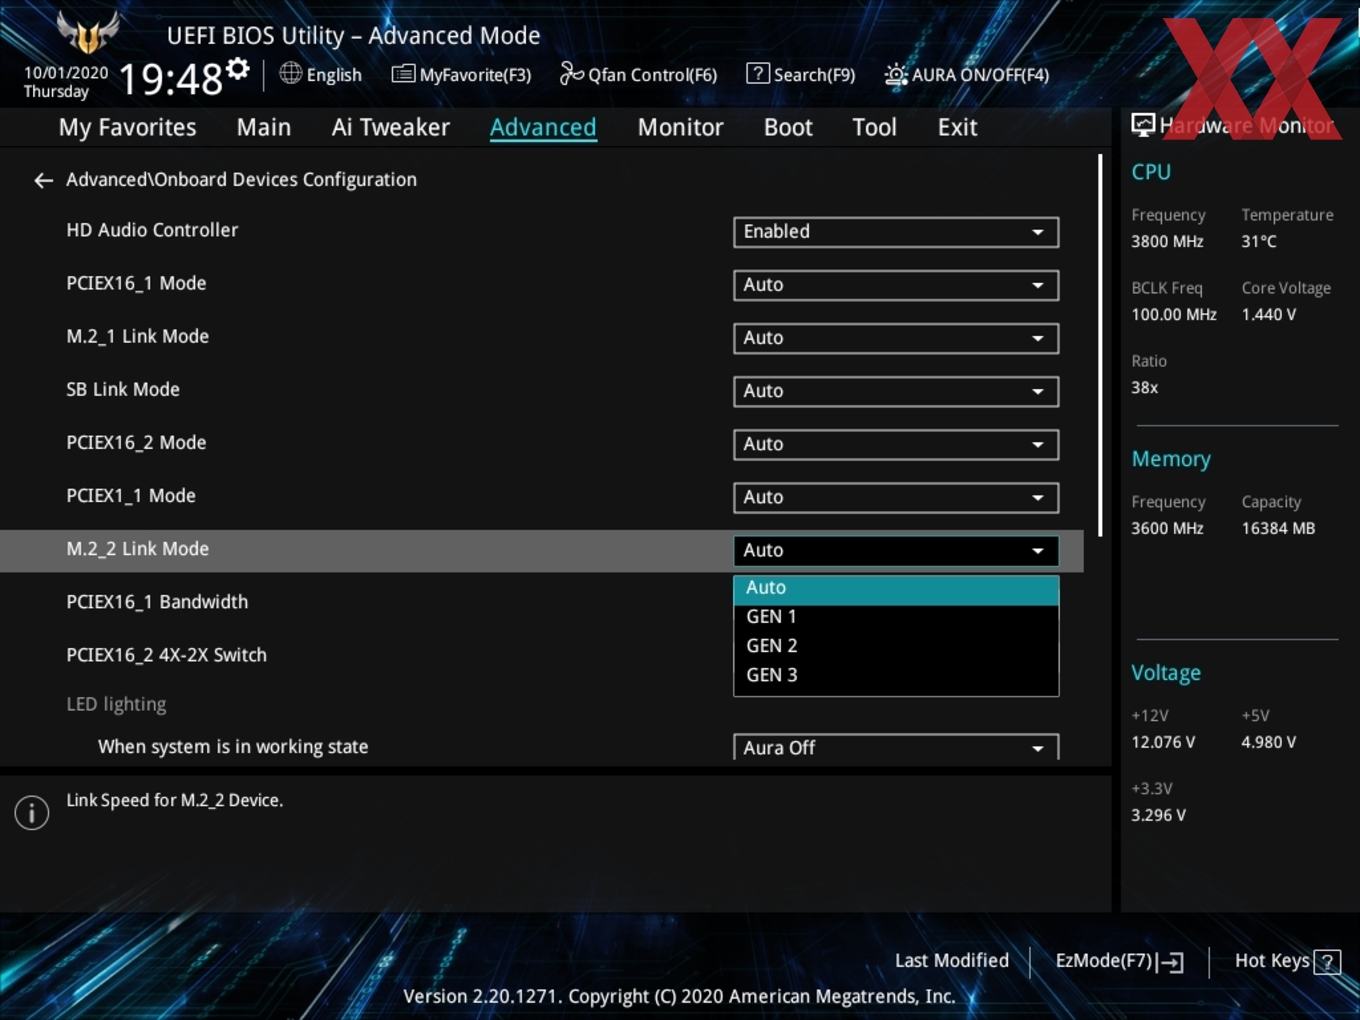The height and width of the screenshot is (1020, 1360).
Task: Open Qfan Control(F6)
Action: coord(638,74)
